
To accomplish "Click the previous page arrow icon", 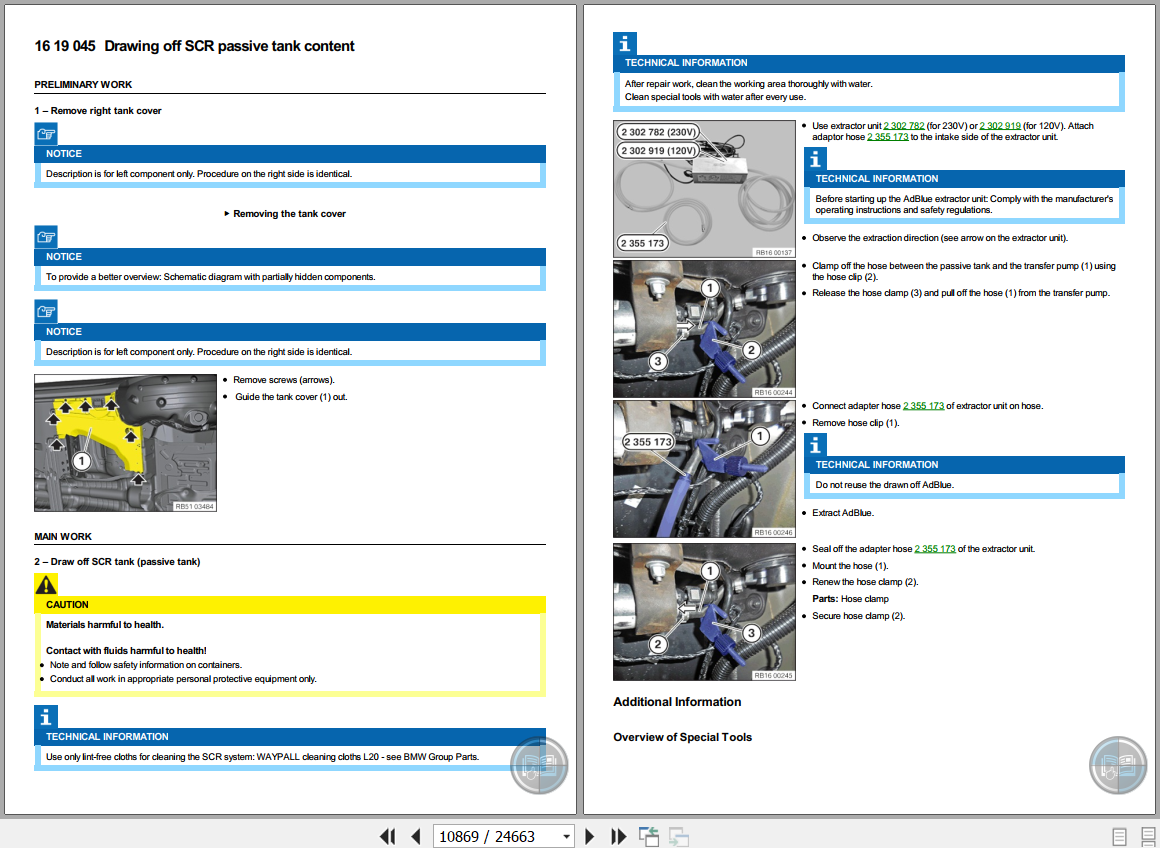I will [x=415, y=836].
